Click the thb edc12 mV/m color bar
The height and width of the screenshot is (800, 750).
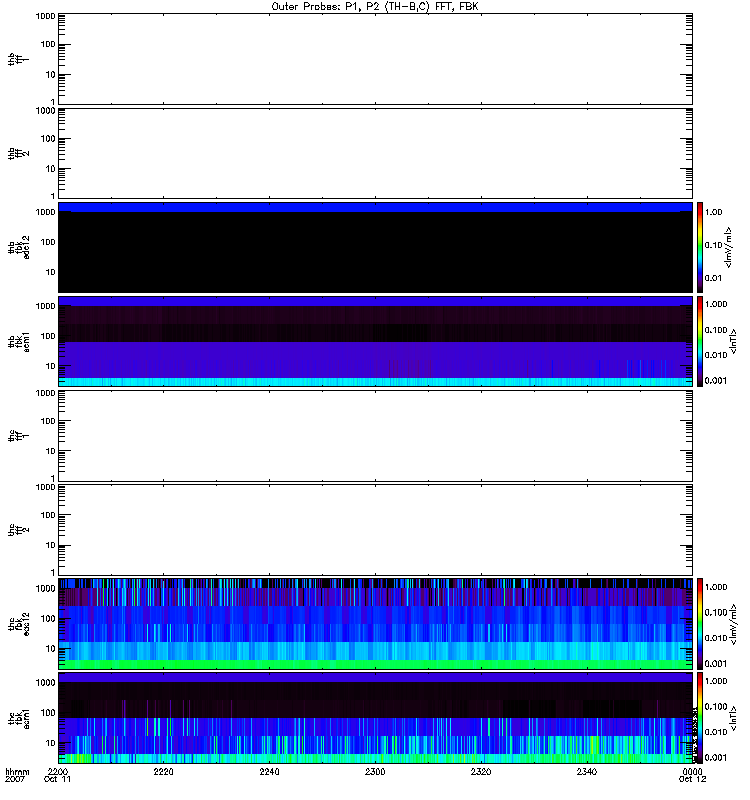pyautogui.click(x=700, y=247)
